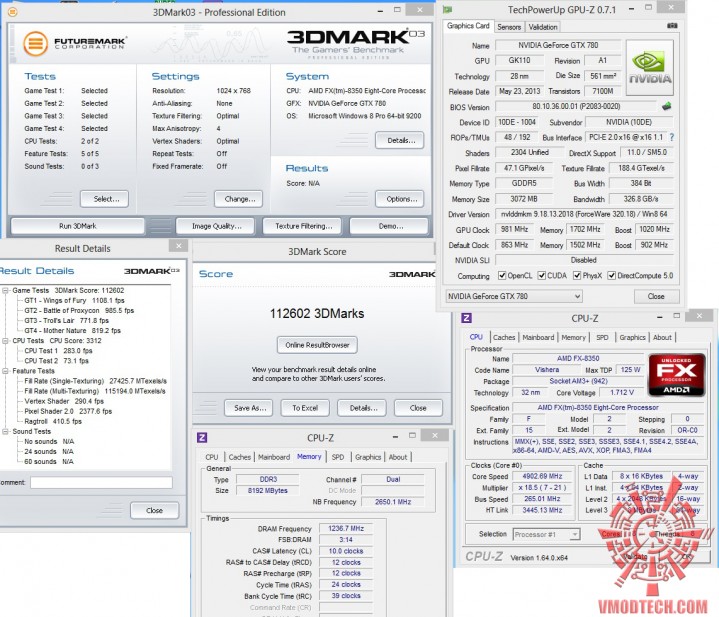
Task: Open the Online ResultBrowser
Action: coord(317,345)
